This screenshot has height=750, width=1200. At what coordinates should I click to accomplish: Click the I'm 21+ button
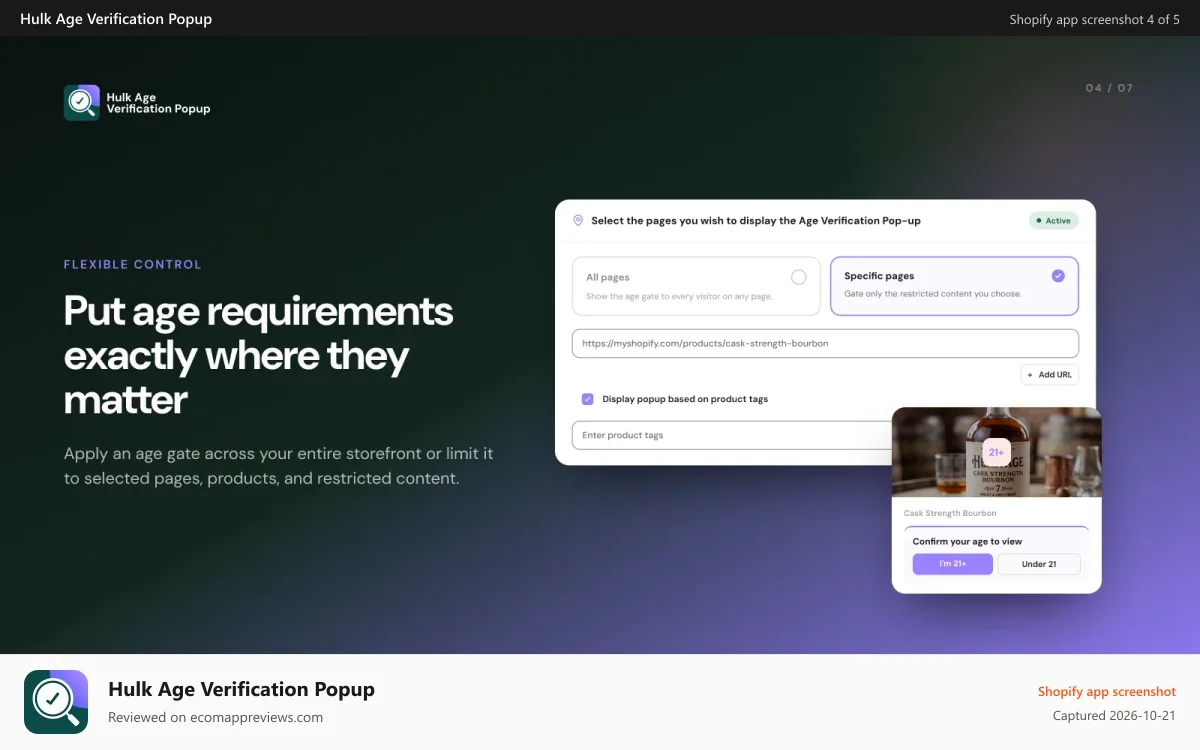pyautogui.click(x=952, y=564)
